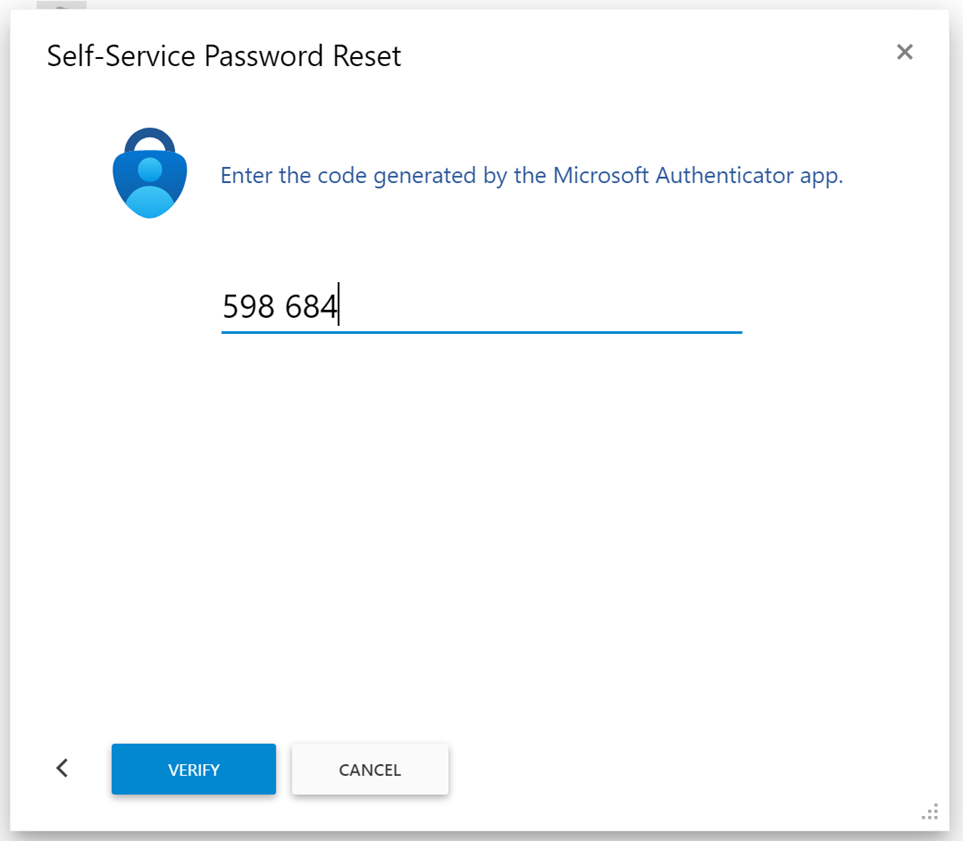The image size is (963, 841).
Task: Click the person silhouette inside the lock icon
Action: tap(149, 181)
